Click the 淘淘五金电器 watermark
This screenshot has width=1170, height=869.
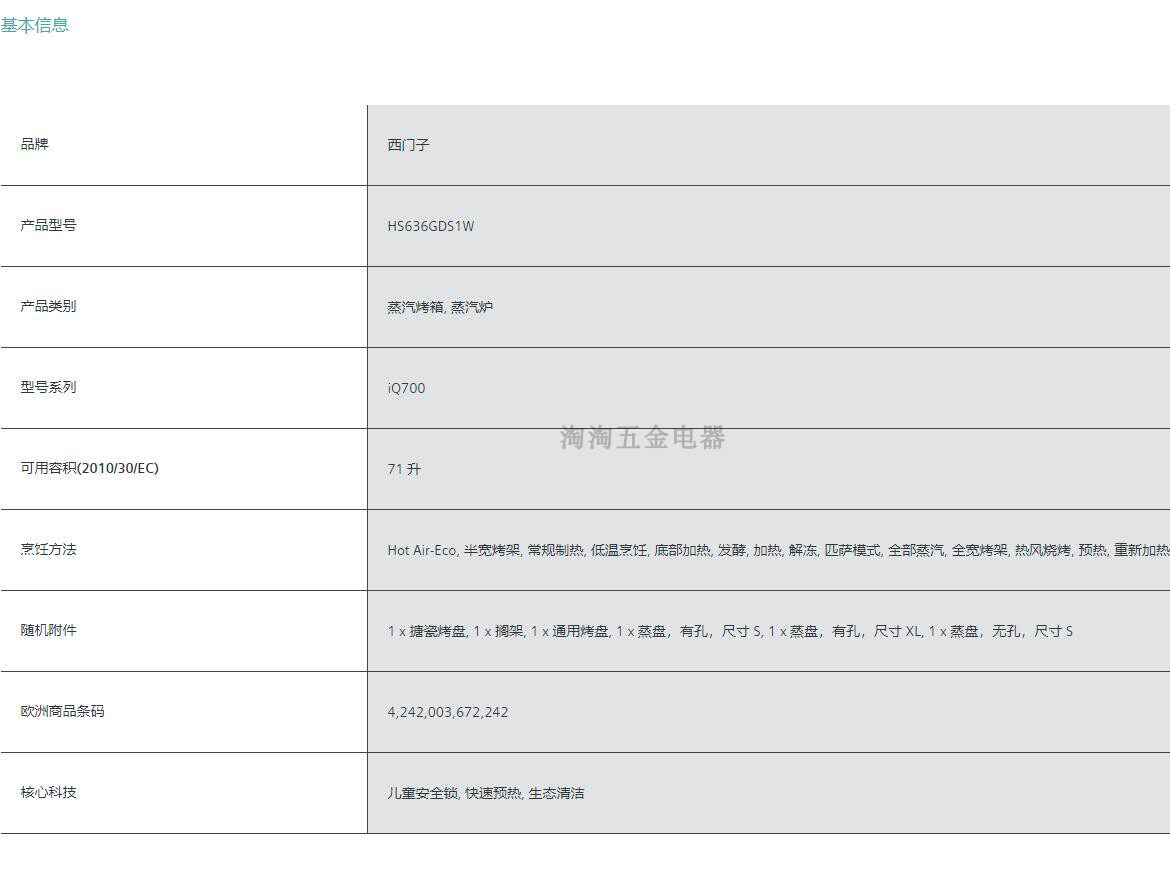642,437
